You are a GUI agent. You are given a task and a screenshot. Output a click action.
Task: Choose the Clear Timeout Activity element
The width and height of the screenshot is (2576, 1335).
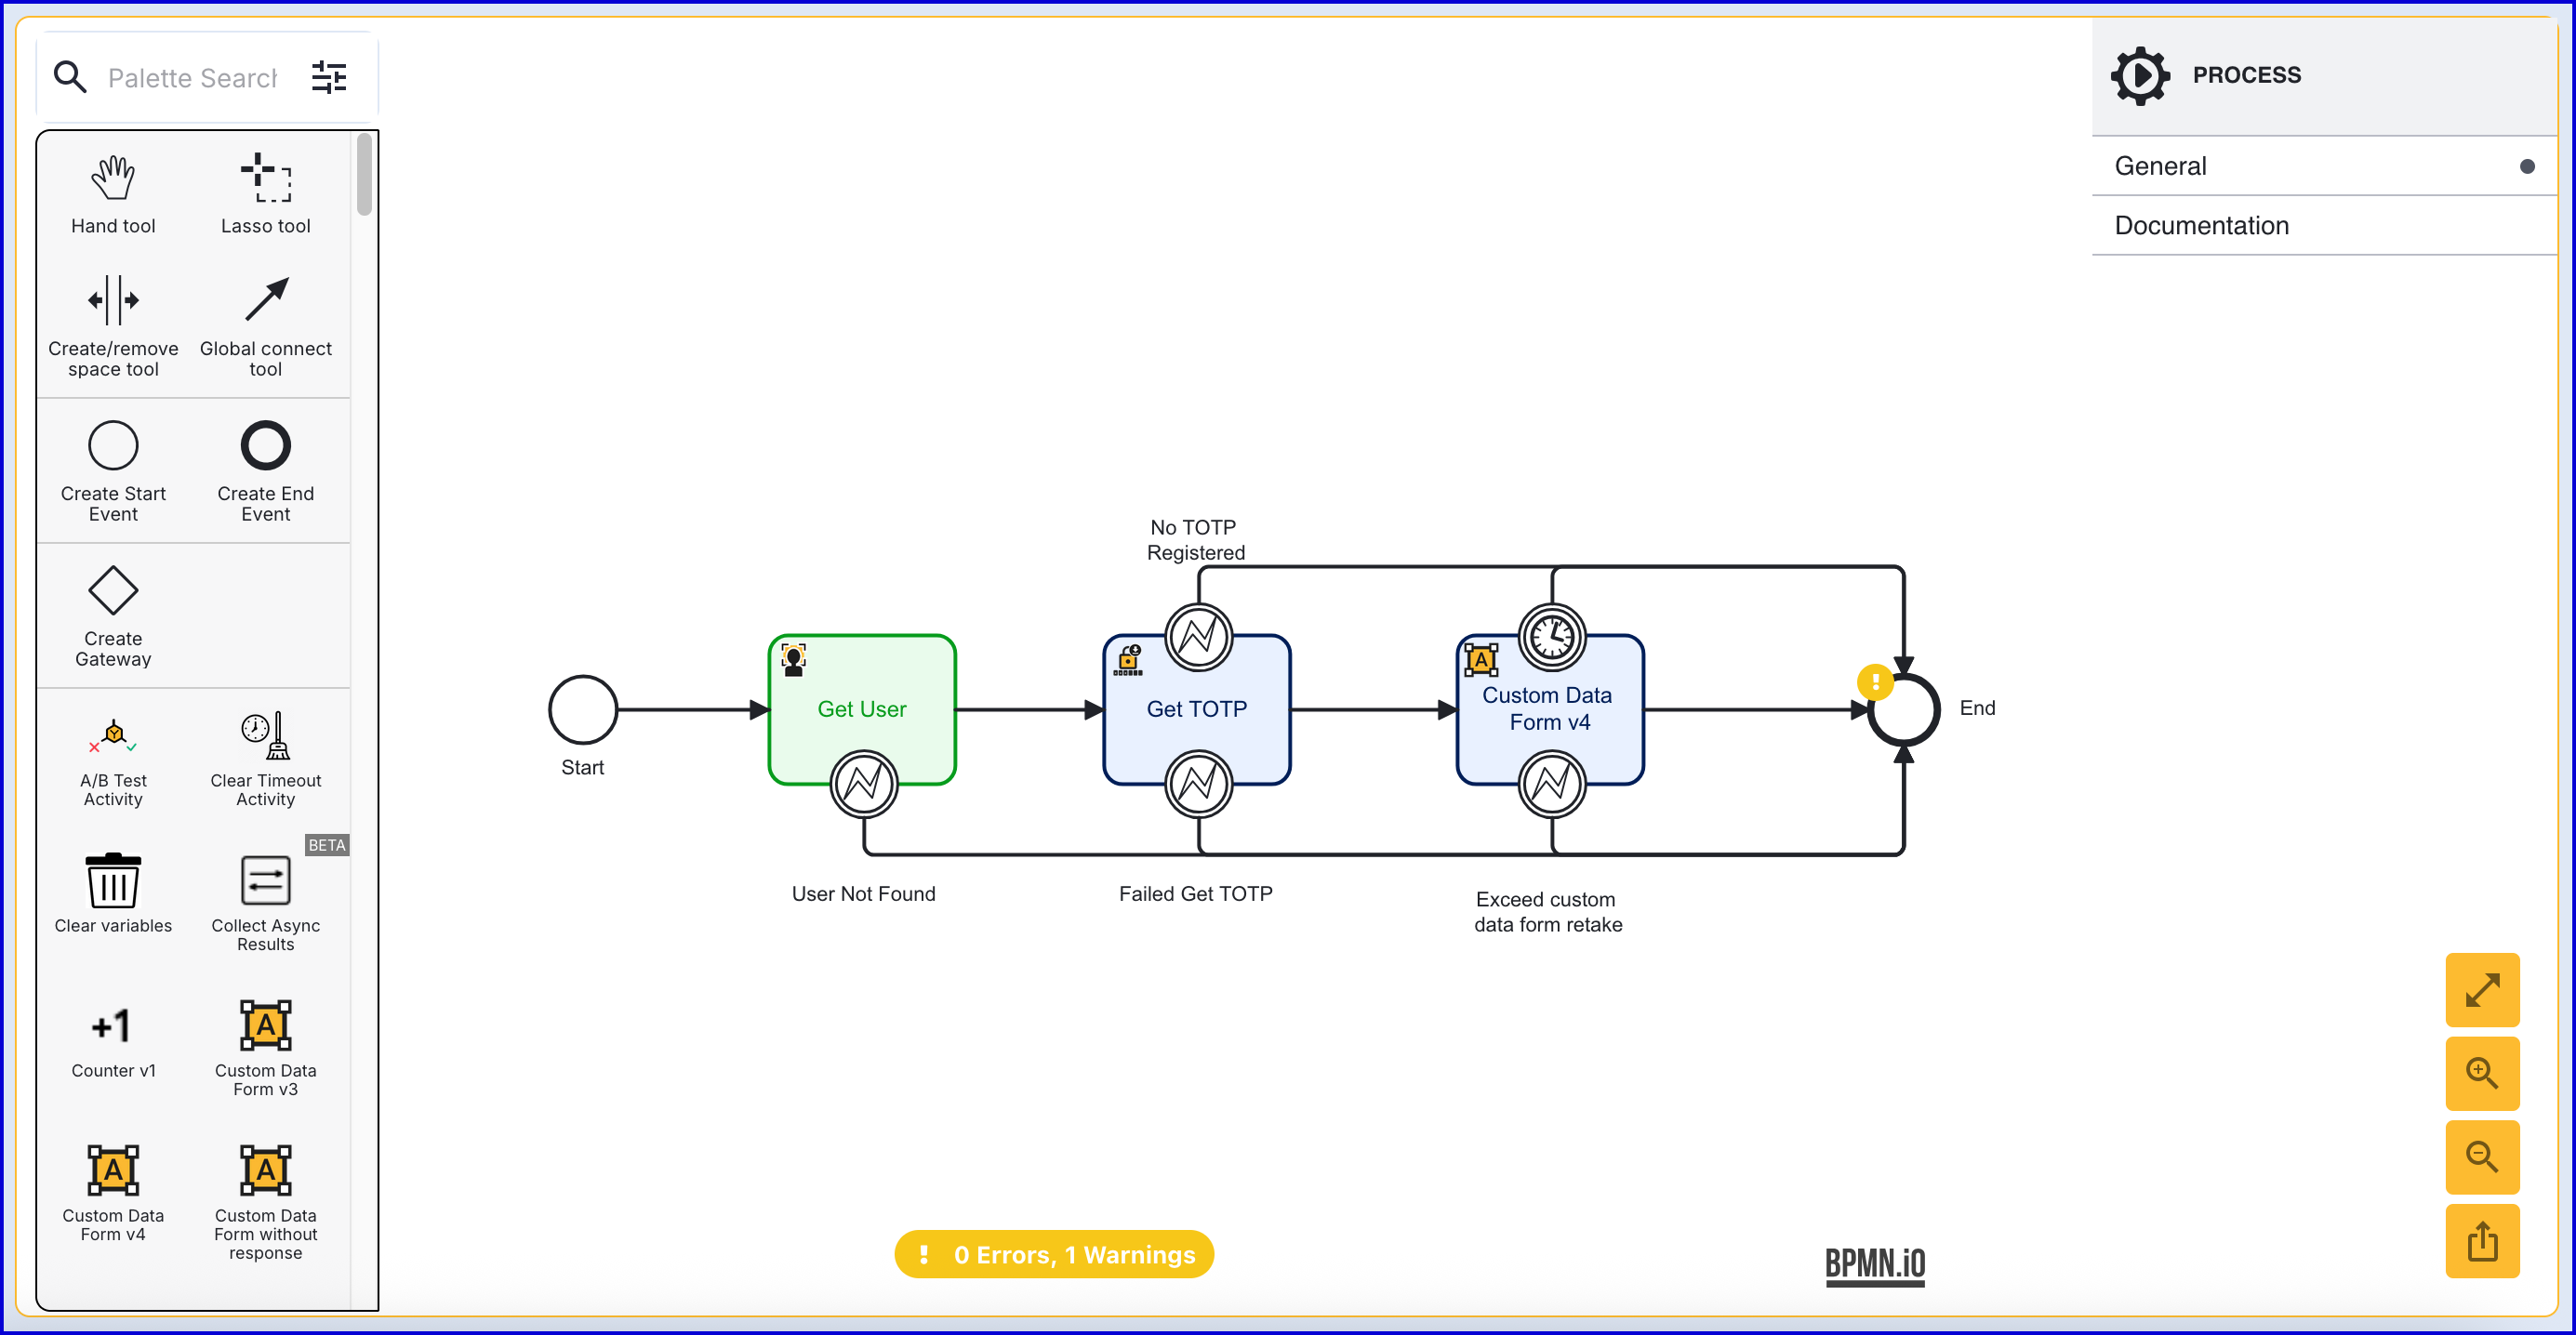click(x=265, y=758)
